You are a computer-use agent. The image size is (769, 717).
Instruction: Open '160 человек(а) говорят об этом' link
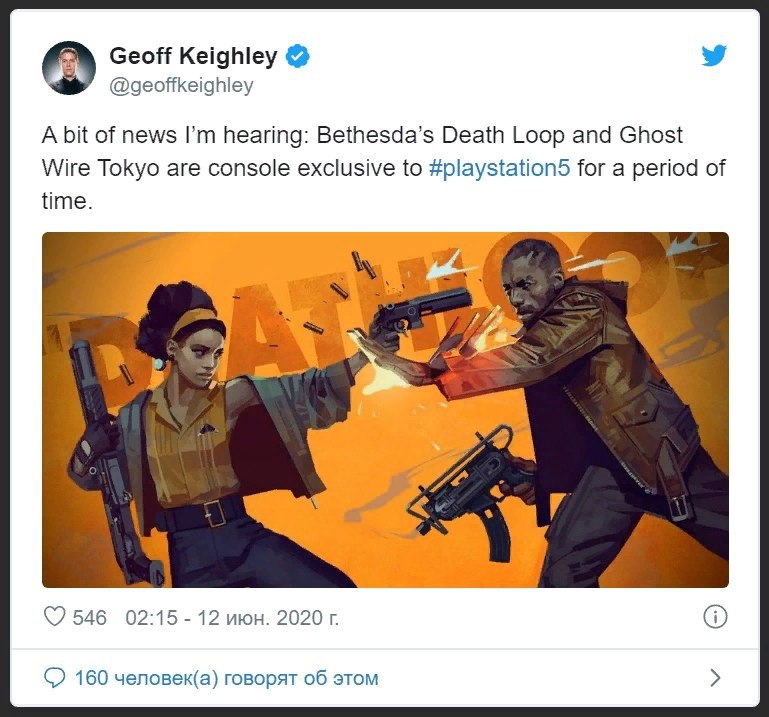[227, 678]
